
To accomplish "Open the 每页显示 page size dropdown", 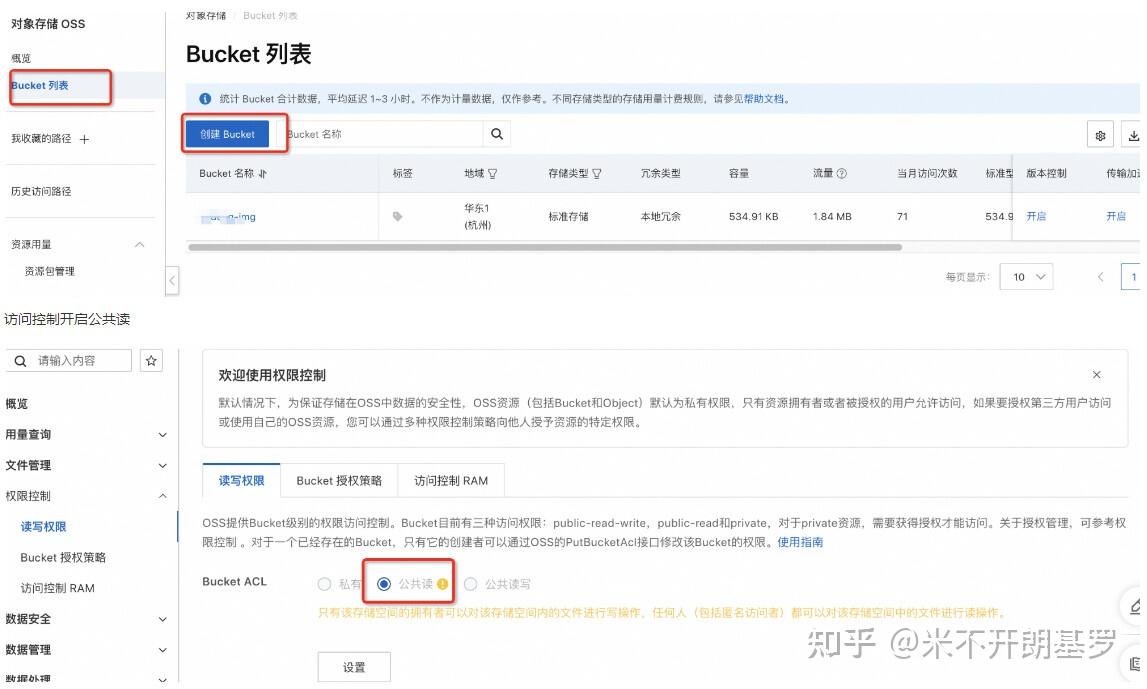I will (1026, 276).
